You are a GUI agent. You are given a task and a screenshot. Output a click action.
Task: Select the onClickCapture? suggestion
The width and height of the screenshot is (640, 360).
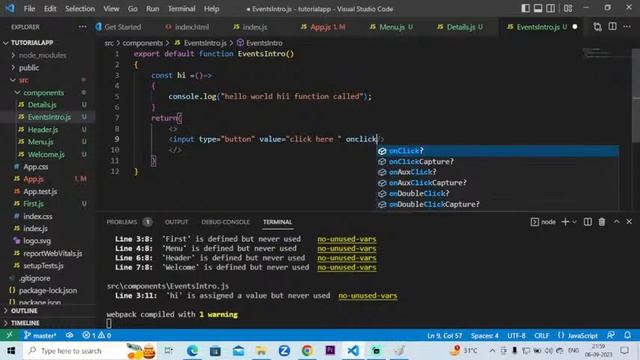pos(497,162)
